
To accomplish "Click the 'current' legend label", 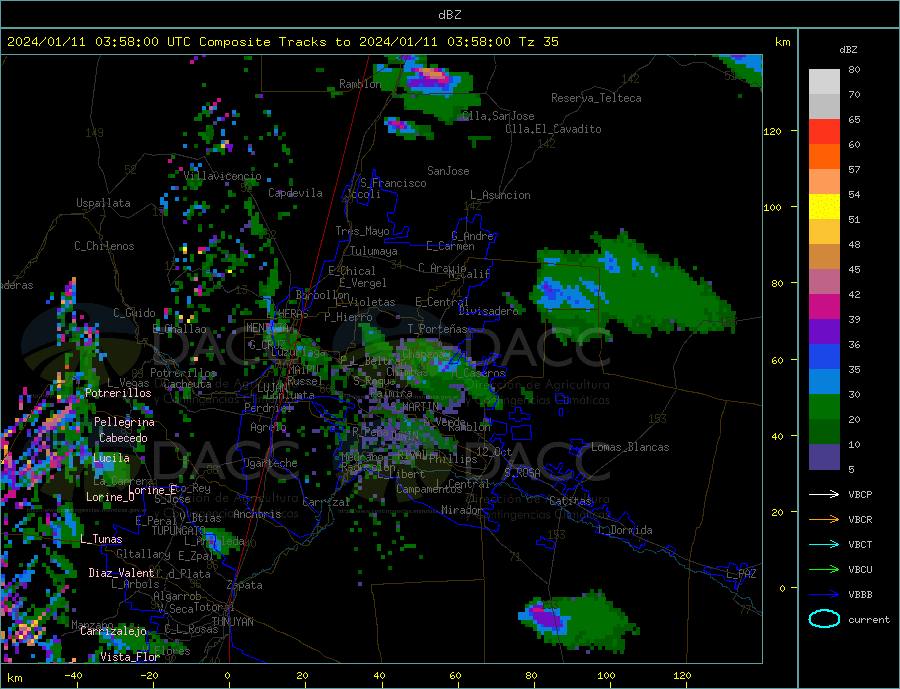I will click(869, 620).
